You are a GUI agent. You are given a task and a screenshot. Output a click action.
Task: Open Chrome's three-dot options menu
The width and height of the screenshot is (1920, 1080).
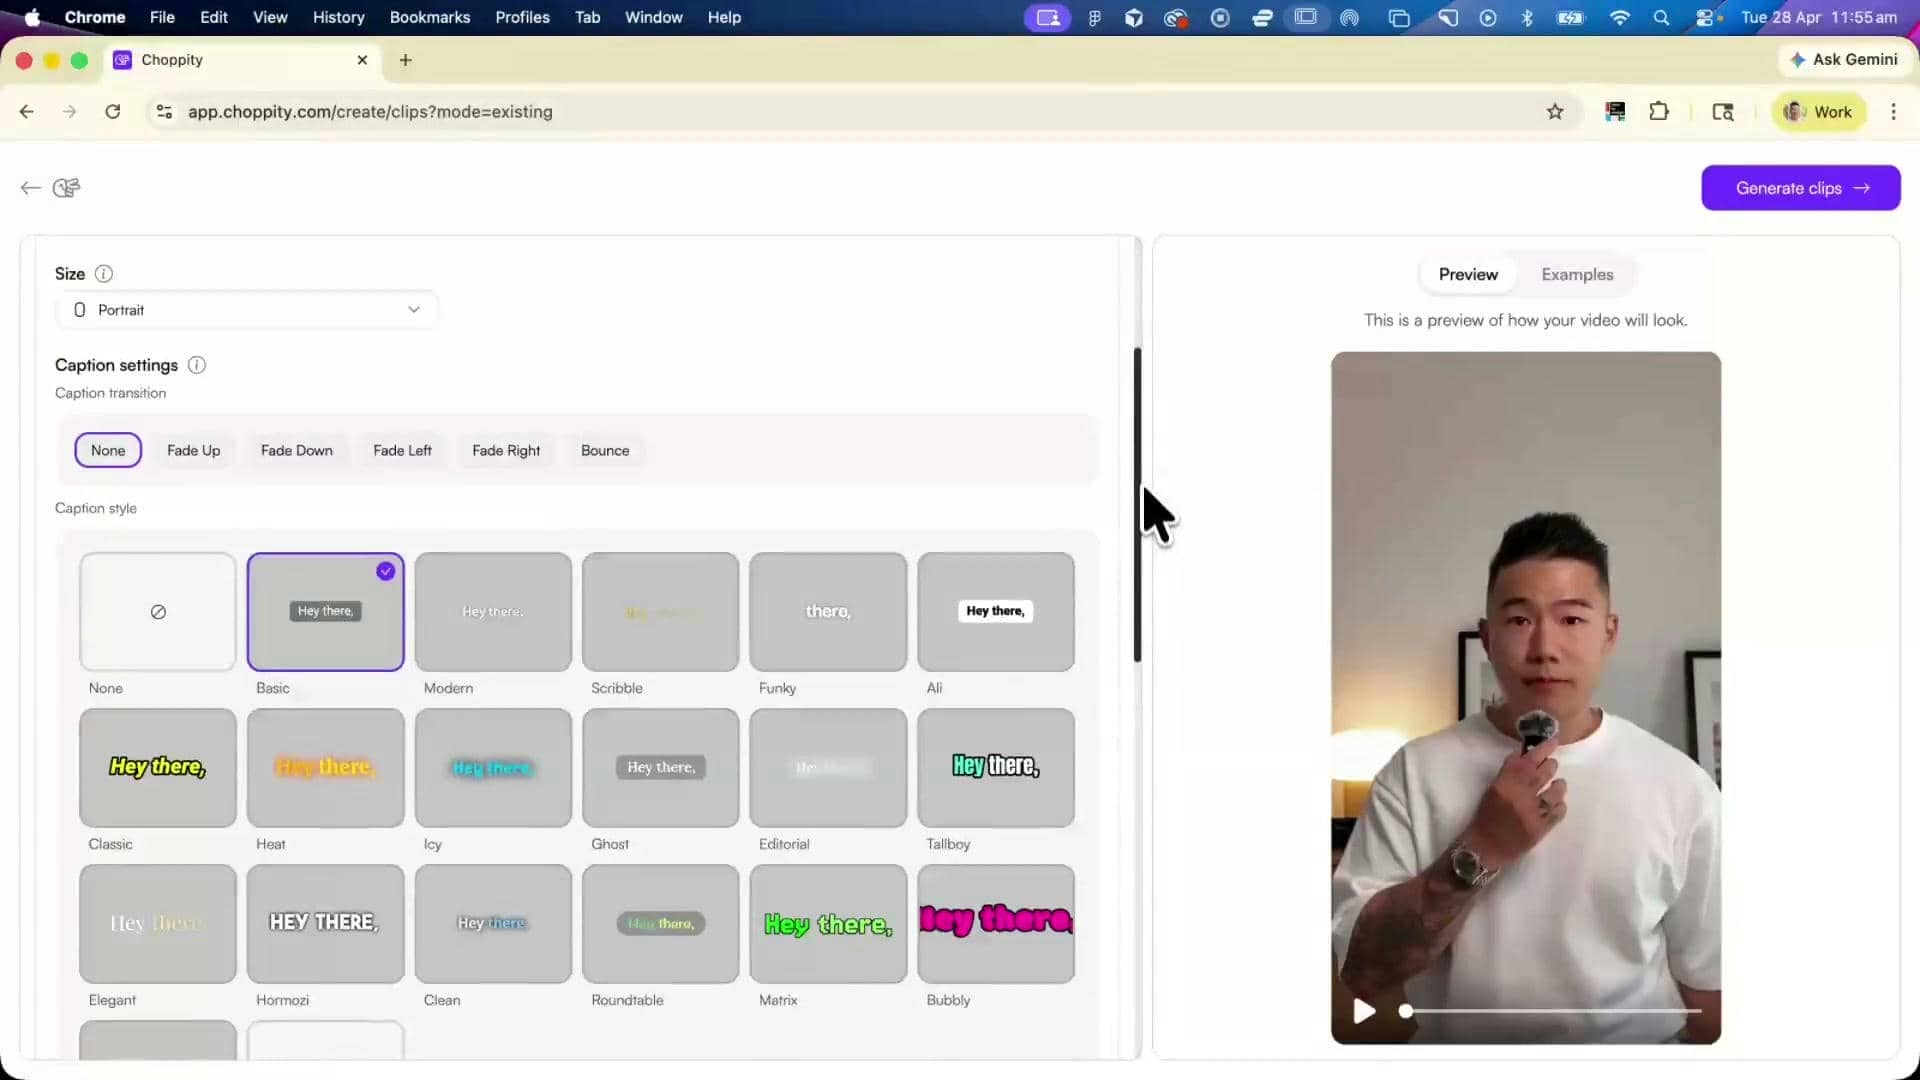(1893, 112)
